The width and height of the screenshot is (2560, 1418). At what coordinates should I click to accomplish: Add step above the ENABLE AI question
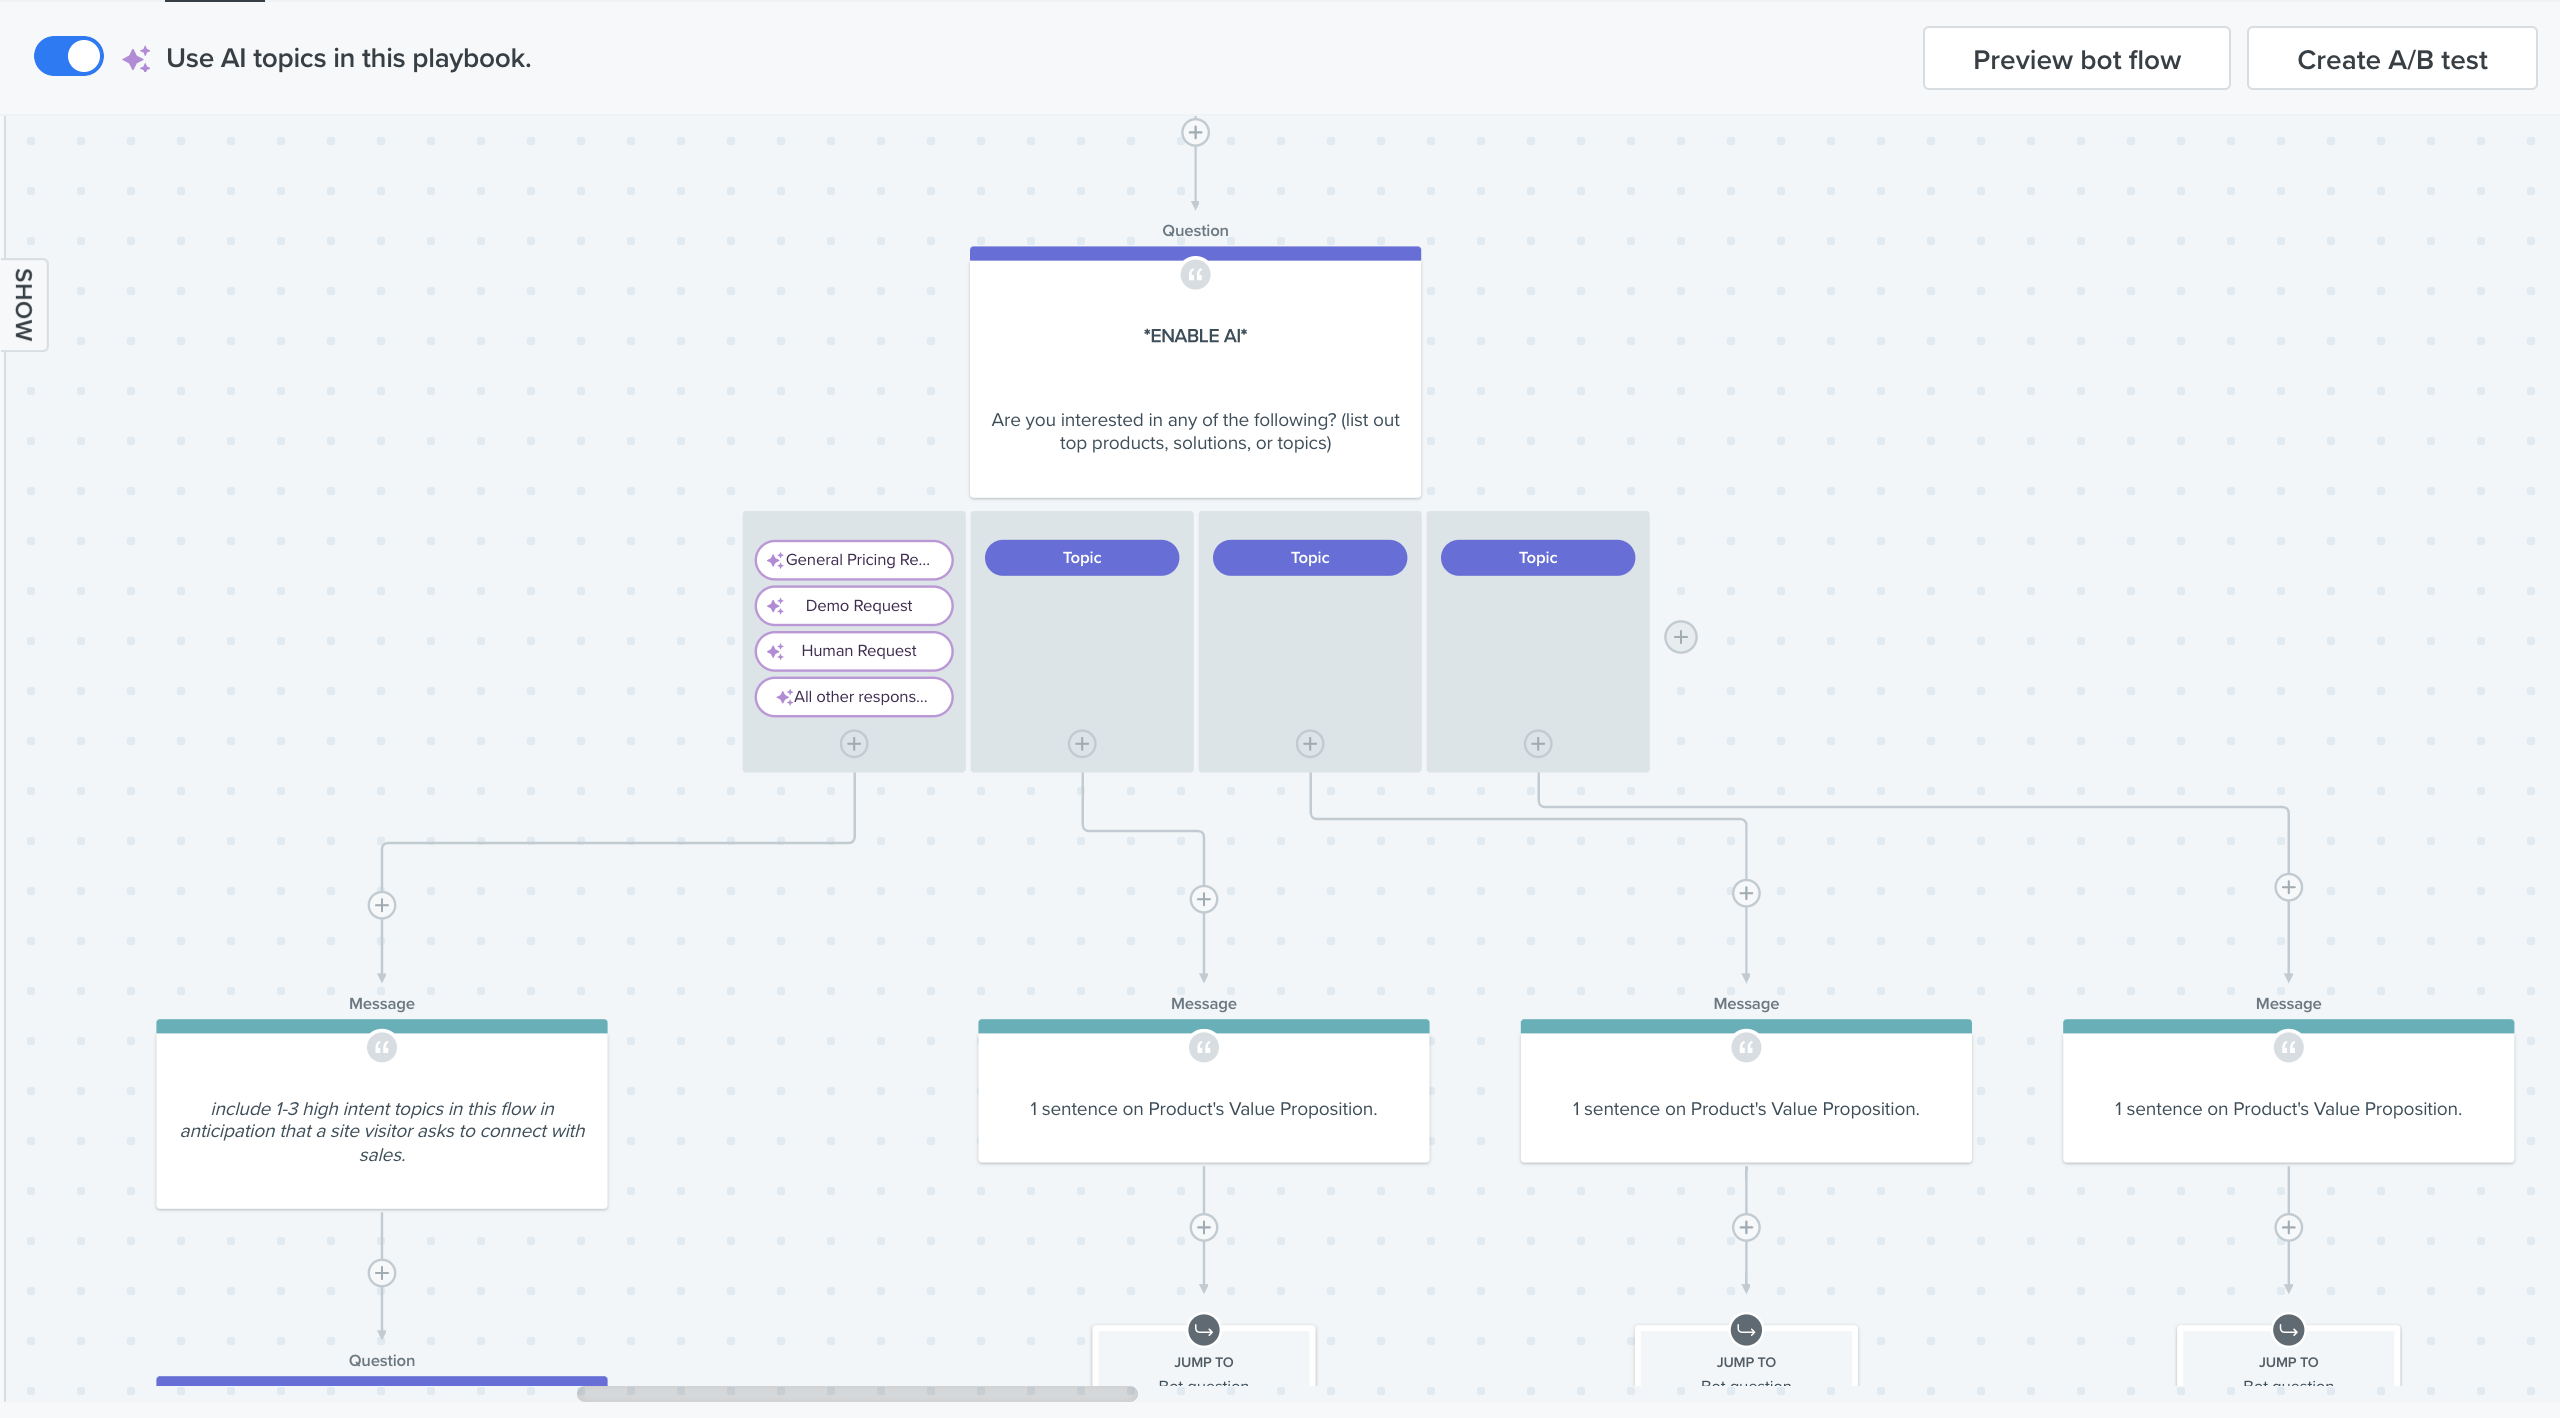(x=1195, y=132)
